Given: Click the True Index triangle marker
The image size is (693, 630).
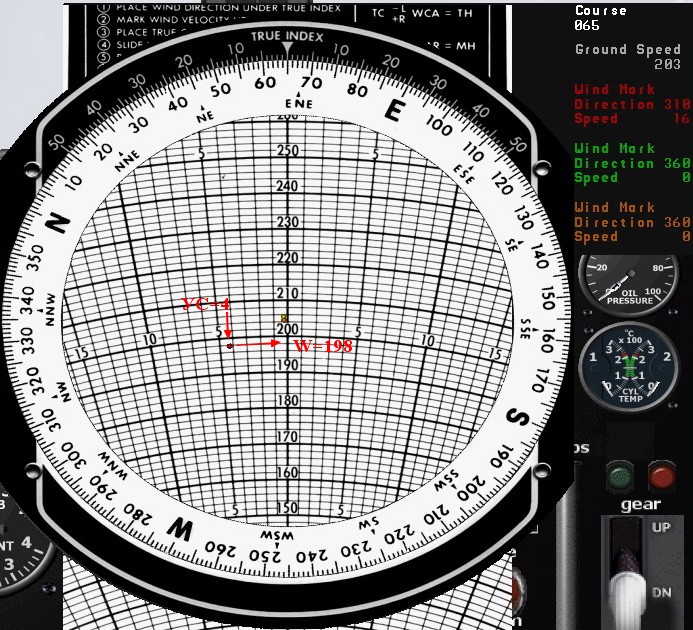Looking at the screenshot, I should tap(288, 47).
